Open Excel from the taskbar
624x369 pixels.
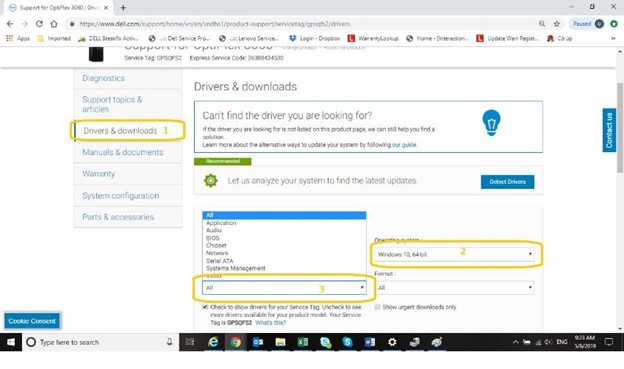[303, 342]
